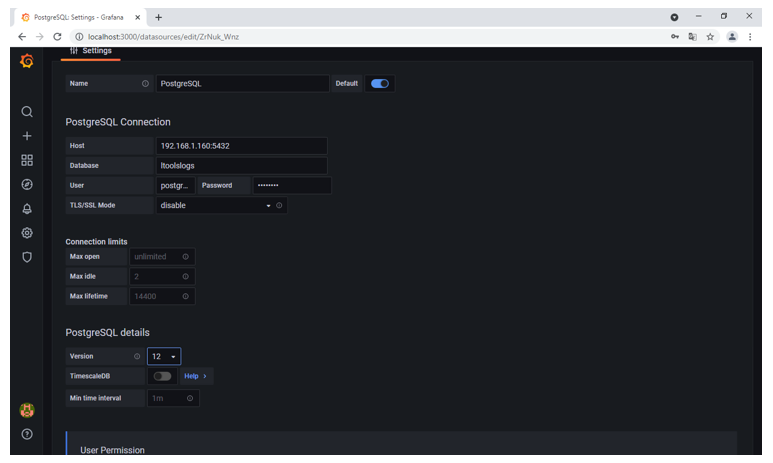Screen dimensions: 773x463
Task: Click the Max open input field
Action: (x=162, y=257)
